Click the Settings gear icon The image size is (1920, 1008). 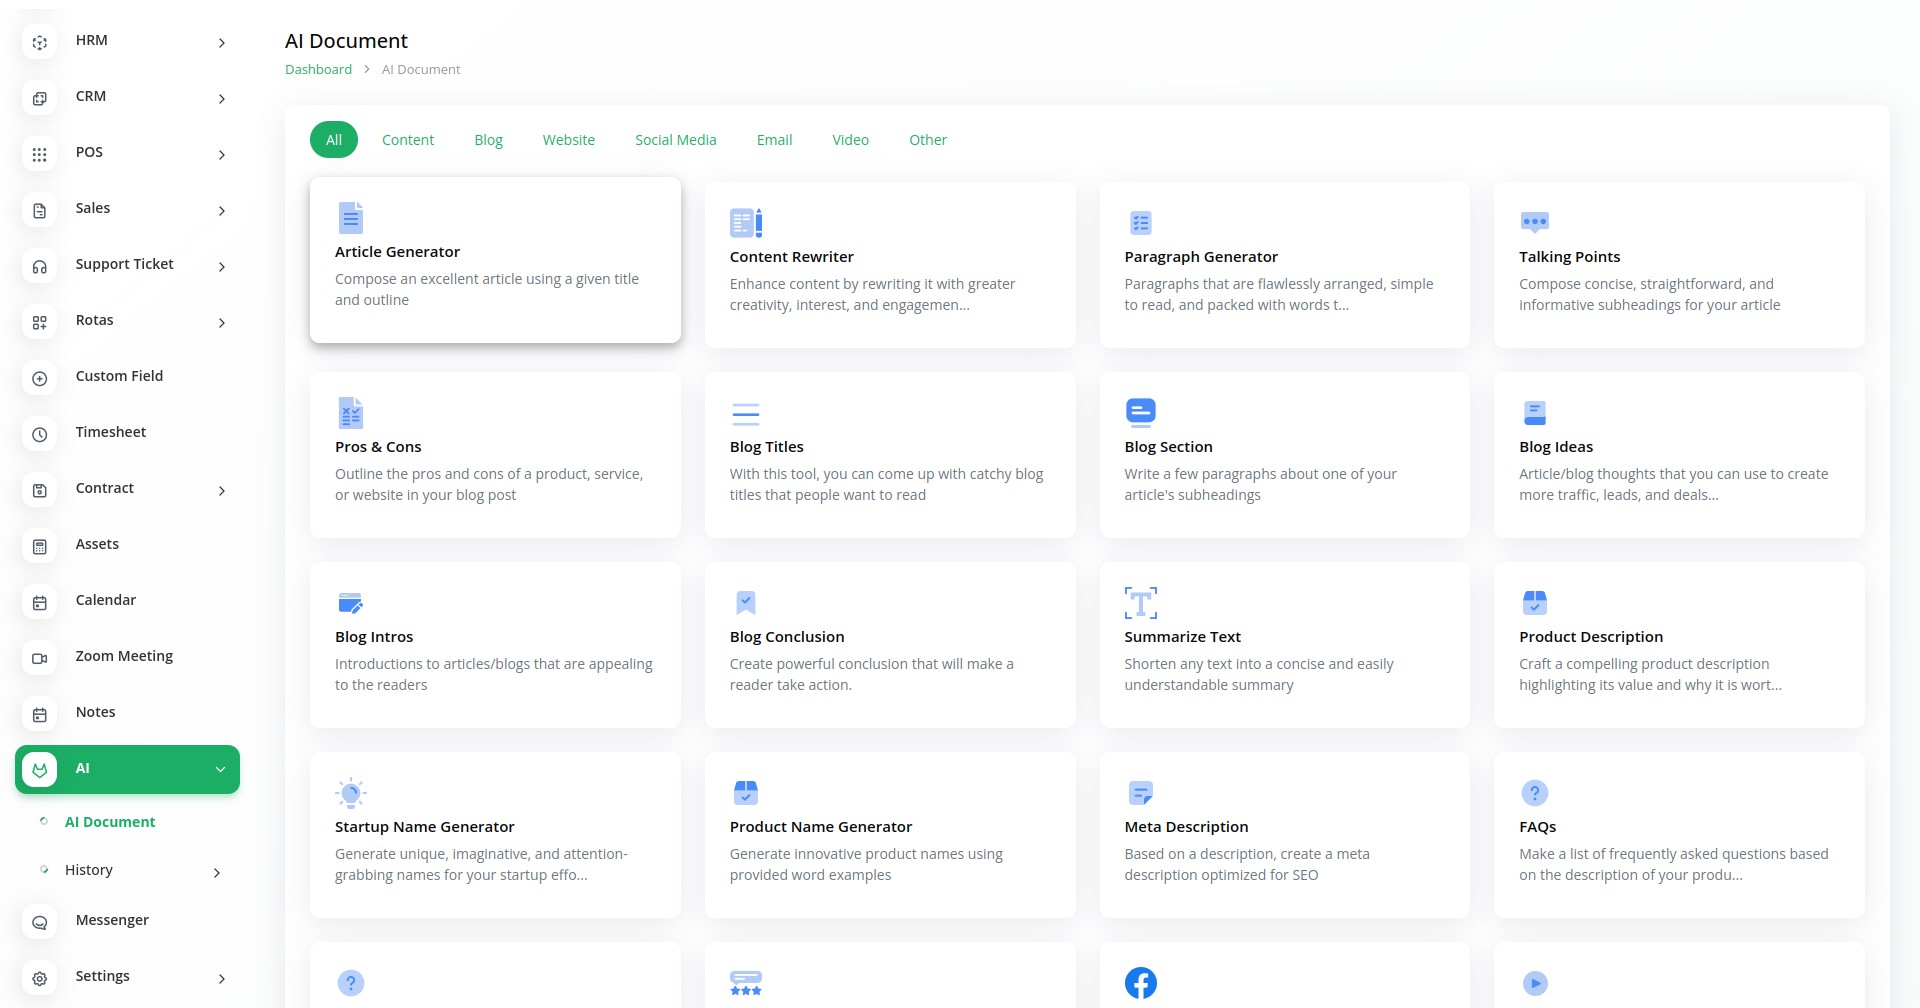point(40,978)
